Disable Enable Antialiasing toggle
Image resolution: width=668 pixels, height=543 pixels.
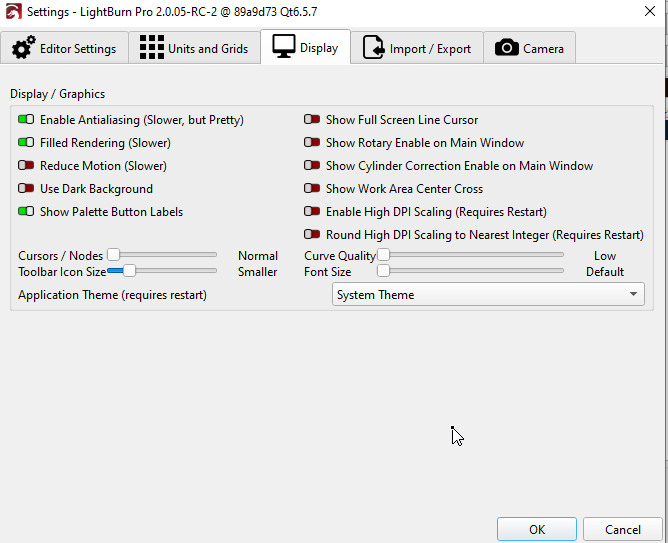[26, 120]
